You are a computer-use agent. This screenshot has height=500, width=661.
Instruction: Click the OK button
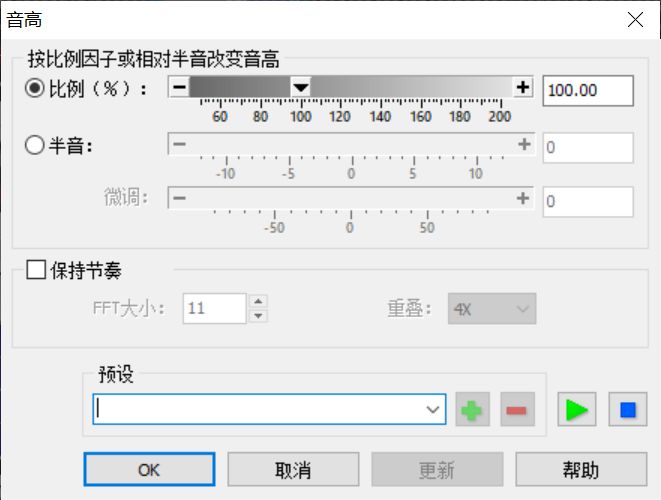(149, 470)
